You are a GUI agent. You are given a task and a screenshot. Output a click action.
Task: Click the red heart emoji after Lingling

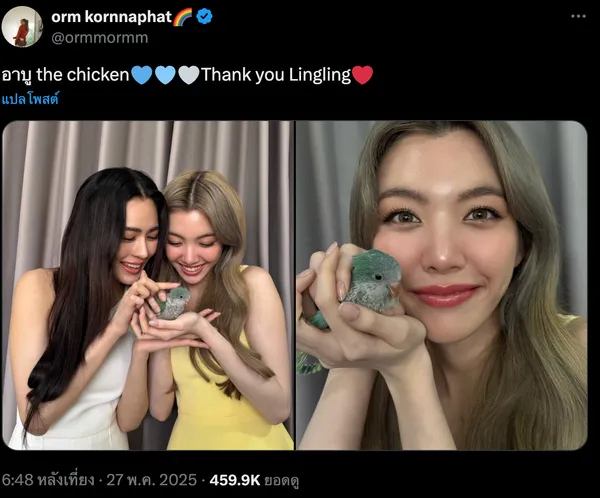[x=362, y=75]
